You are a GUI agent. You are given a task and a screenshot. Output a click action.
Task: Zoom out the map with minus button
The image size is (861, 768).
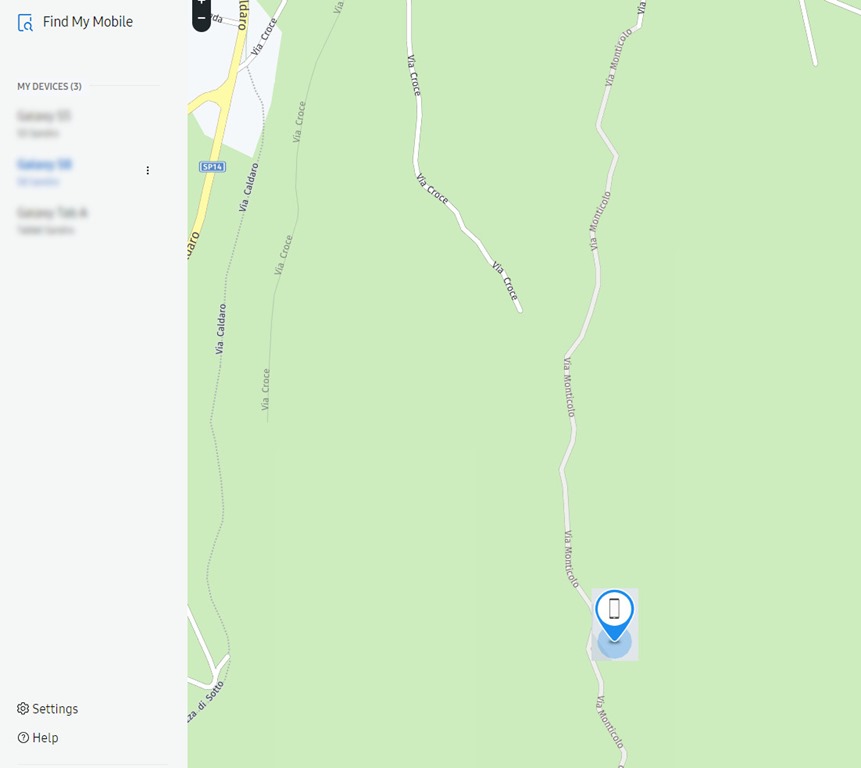click(x=202, y=19)
